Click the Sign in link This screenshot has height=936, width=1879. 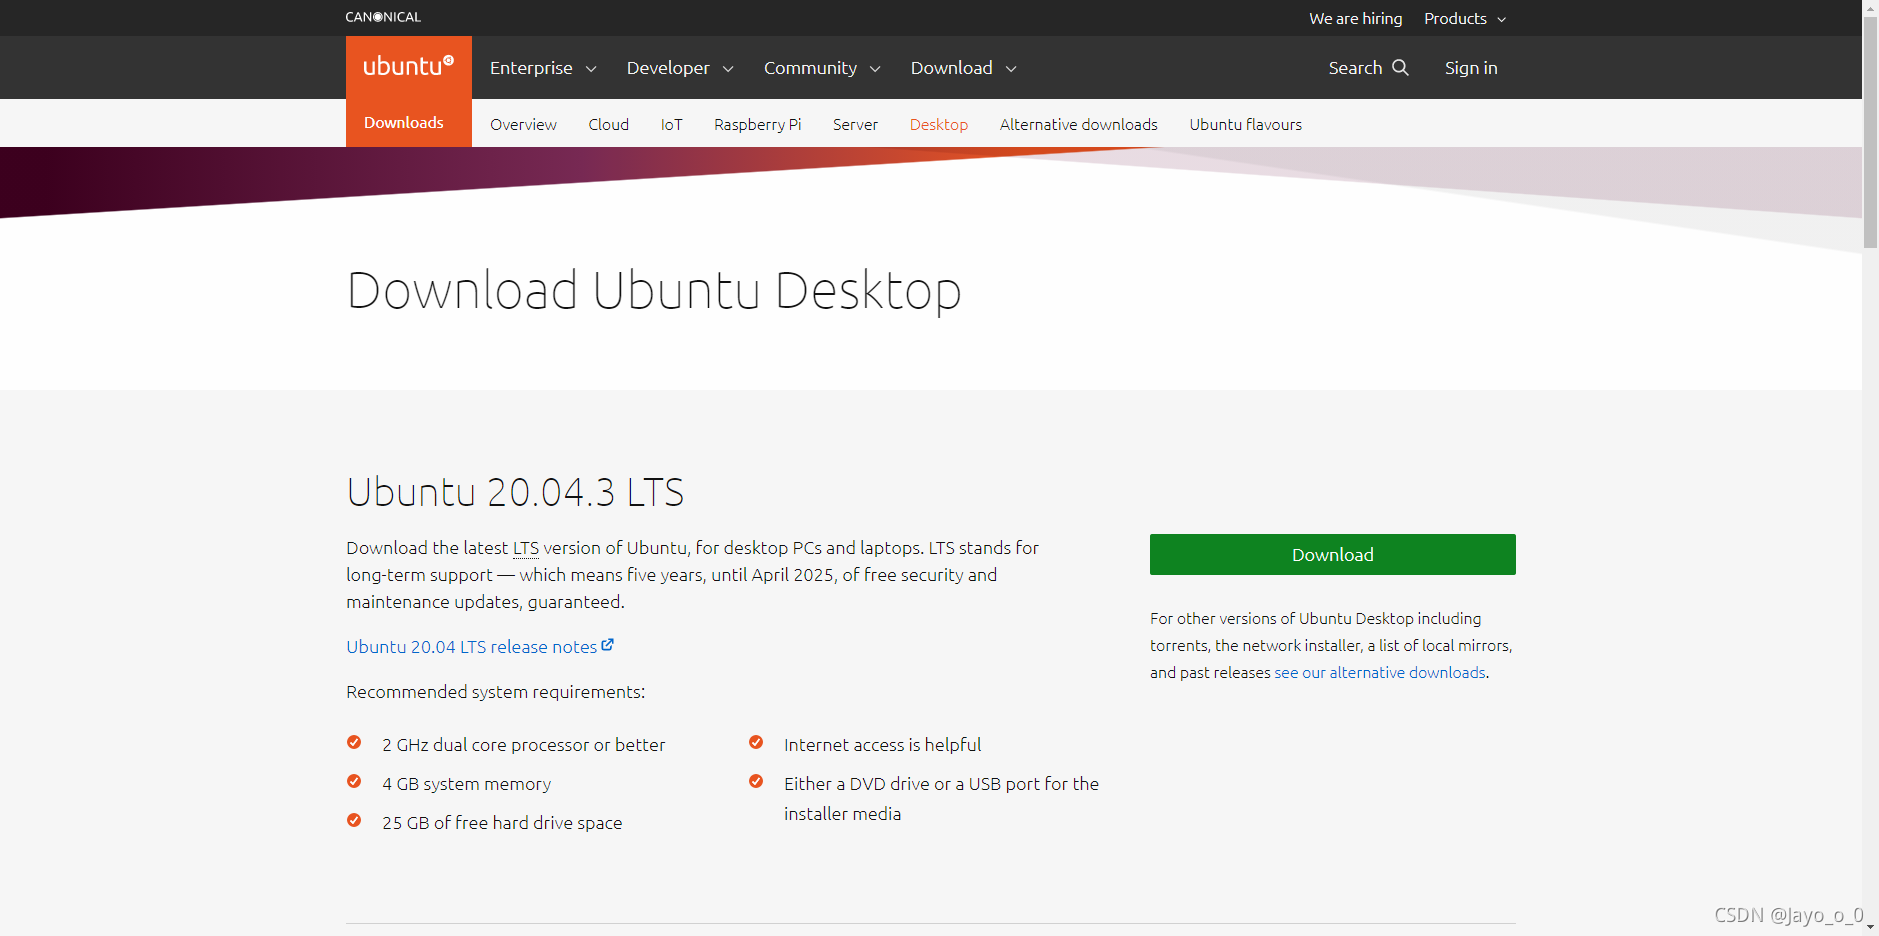[1471, 68]
